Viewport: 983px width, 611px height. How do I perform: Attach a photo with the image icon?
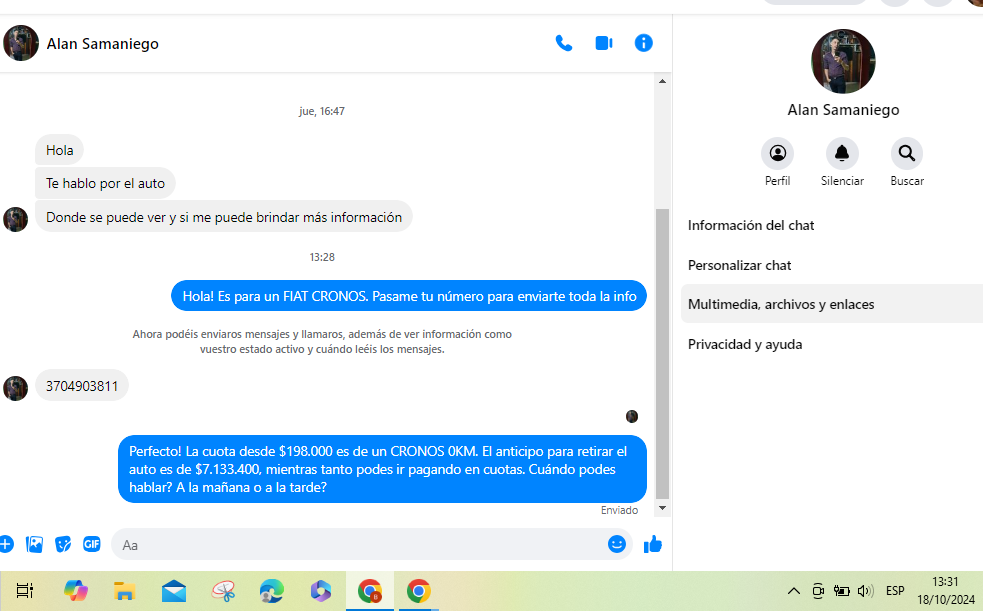point(34,544)
